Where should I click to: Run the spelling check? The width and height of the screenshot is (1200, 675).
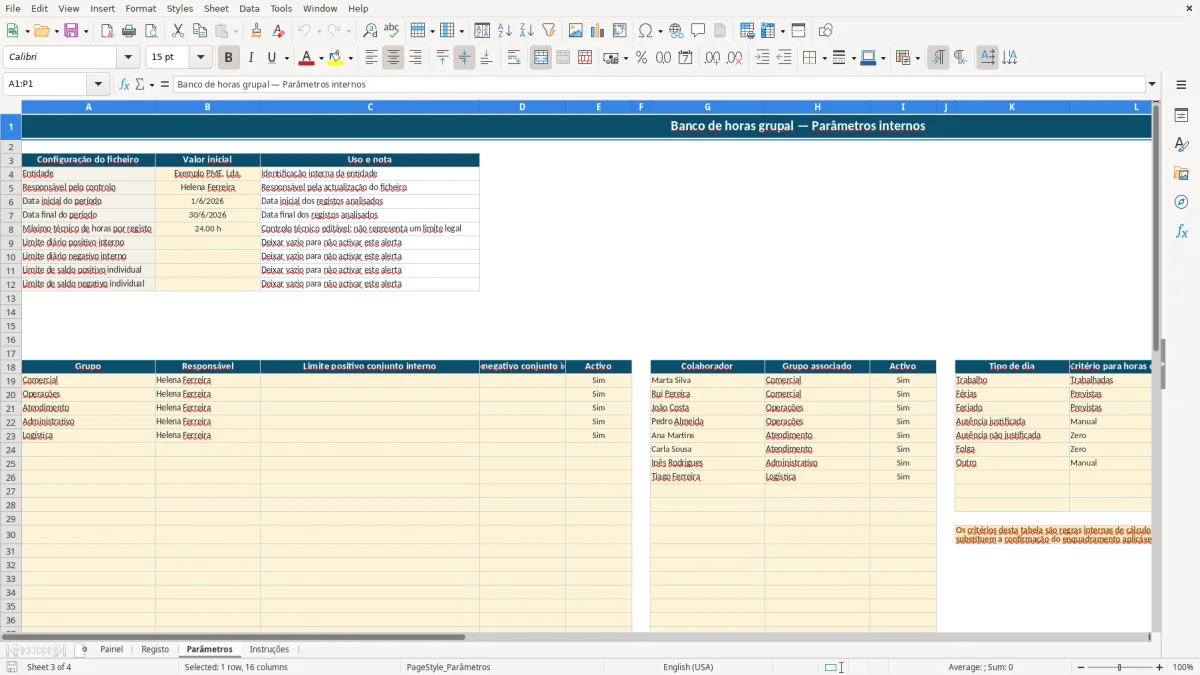pos(391,31)
